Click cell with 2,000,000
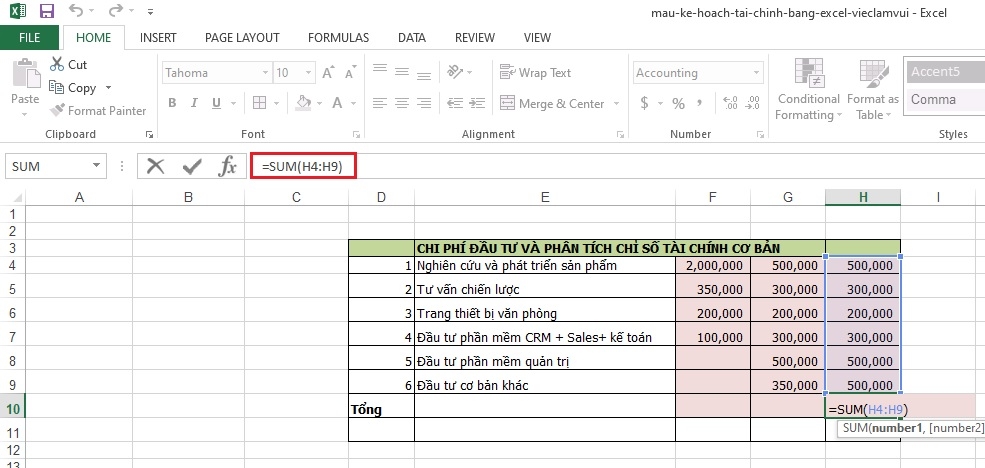985x468 pixels. (713, 266)
